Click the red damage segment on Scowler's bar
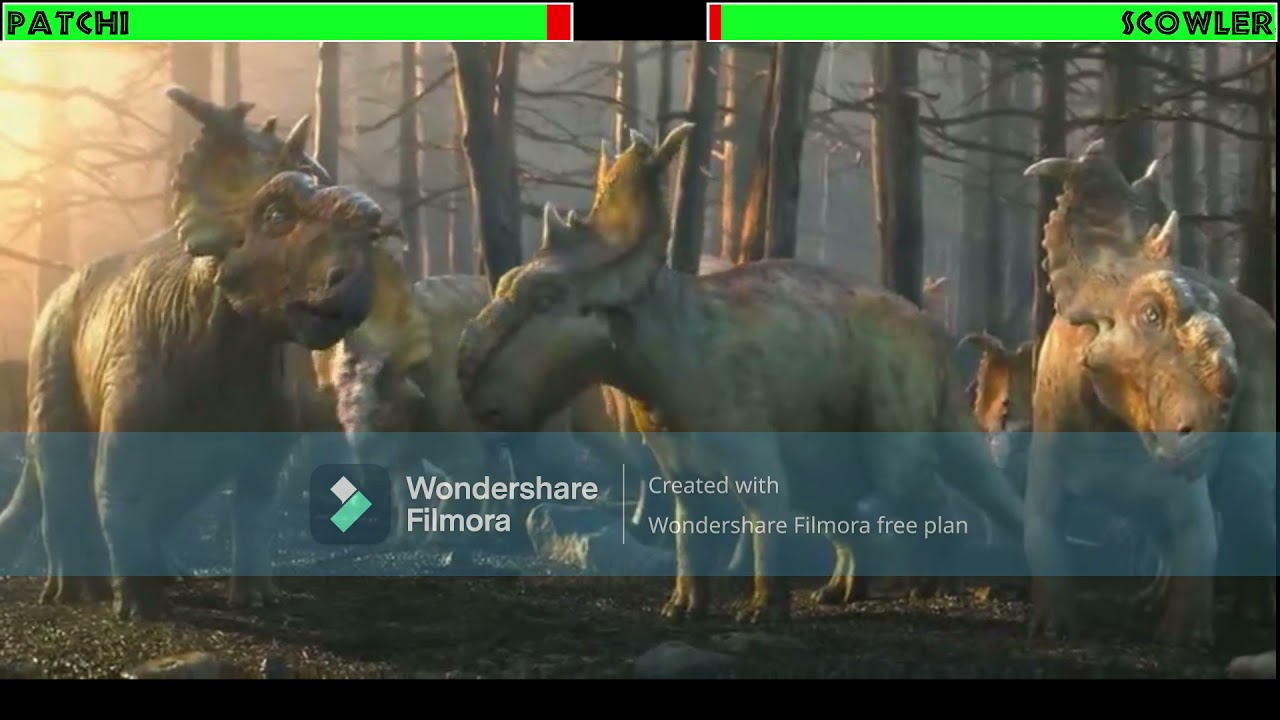Image resolution: width=1280 pixels, height=720 pixels. click(715, 22)
